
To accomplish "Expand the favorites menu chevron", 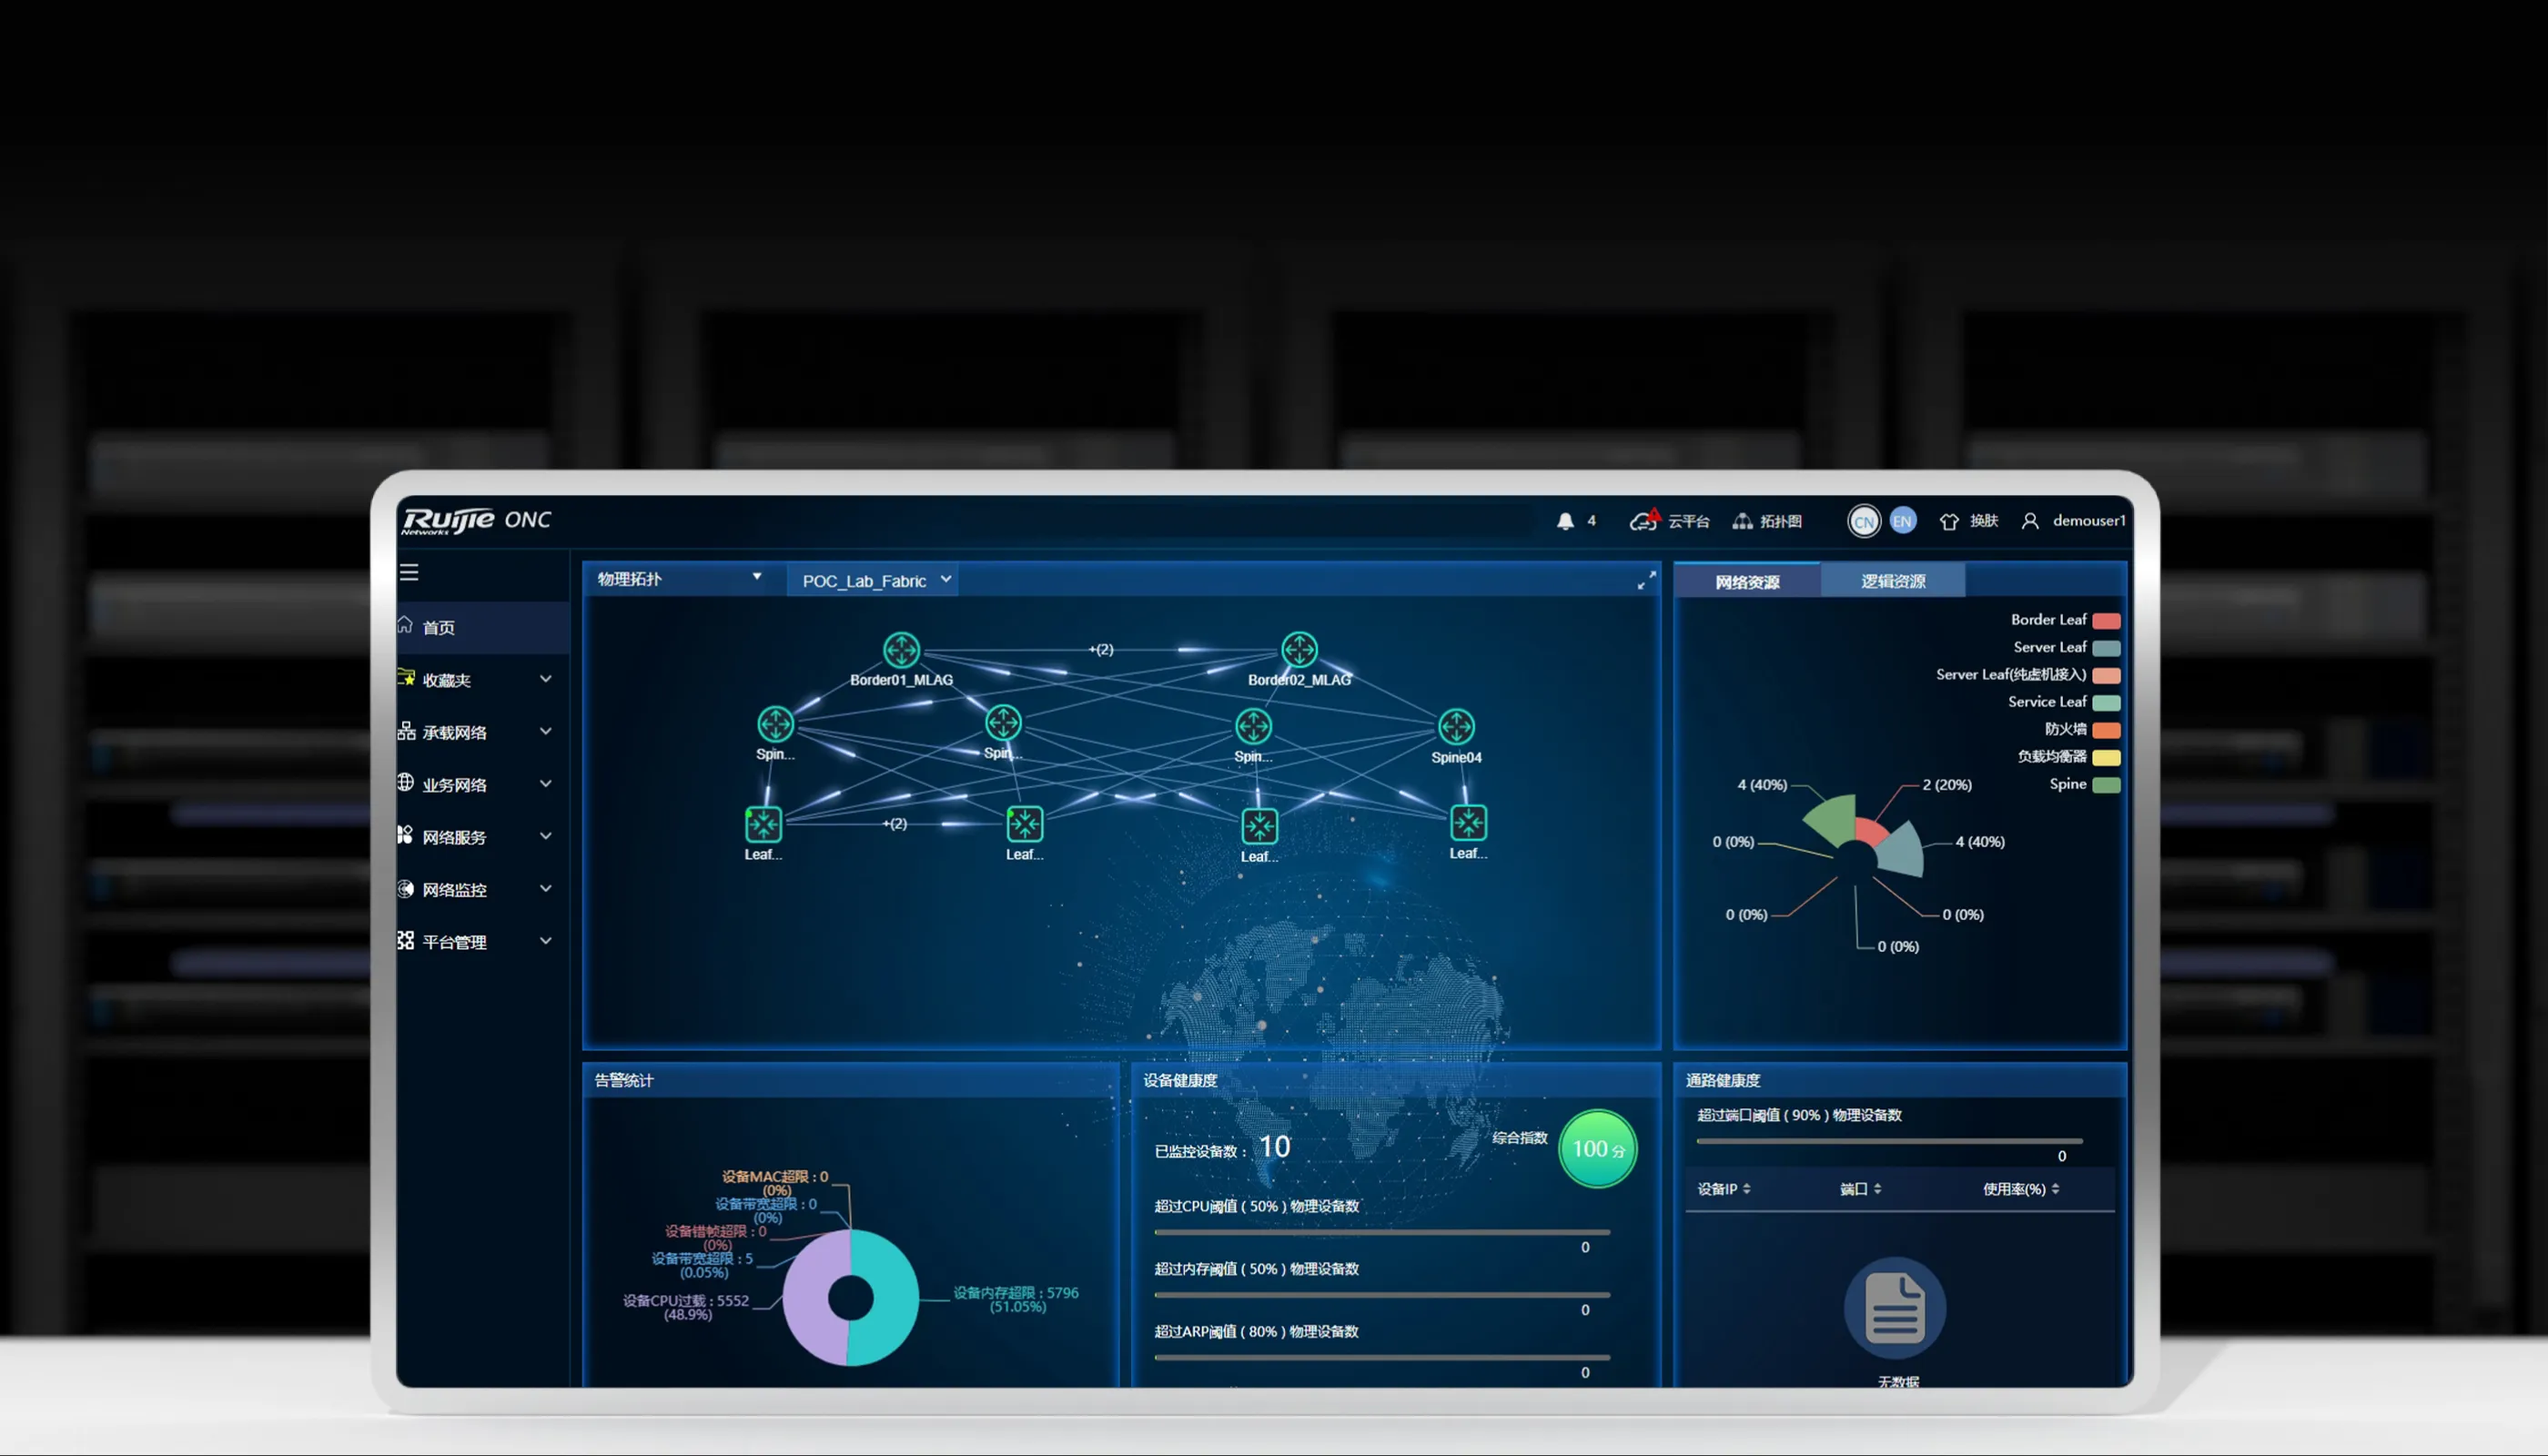I will click(546, 679).
